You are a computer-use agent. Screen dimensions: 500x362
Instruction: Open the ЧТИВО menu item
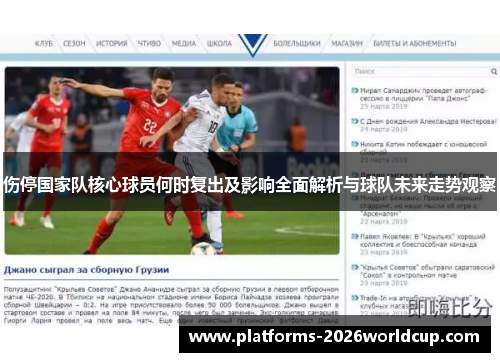[x=149, y=43]
